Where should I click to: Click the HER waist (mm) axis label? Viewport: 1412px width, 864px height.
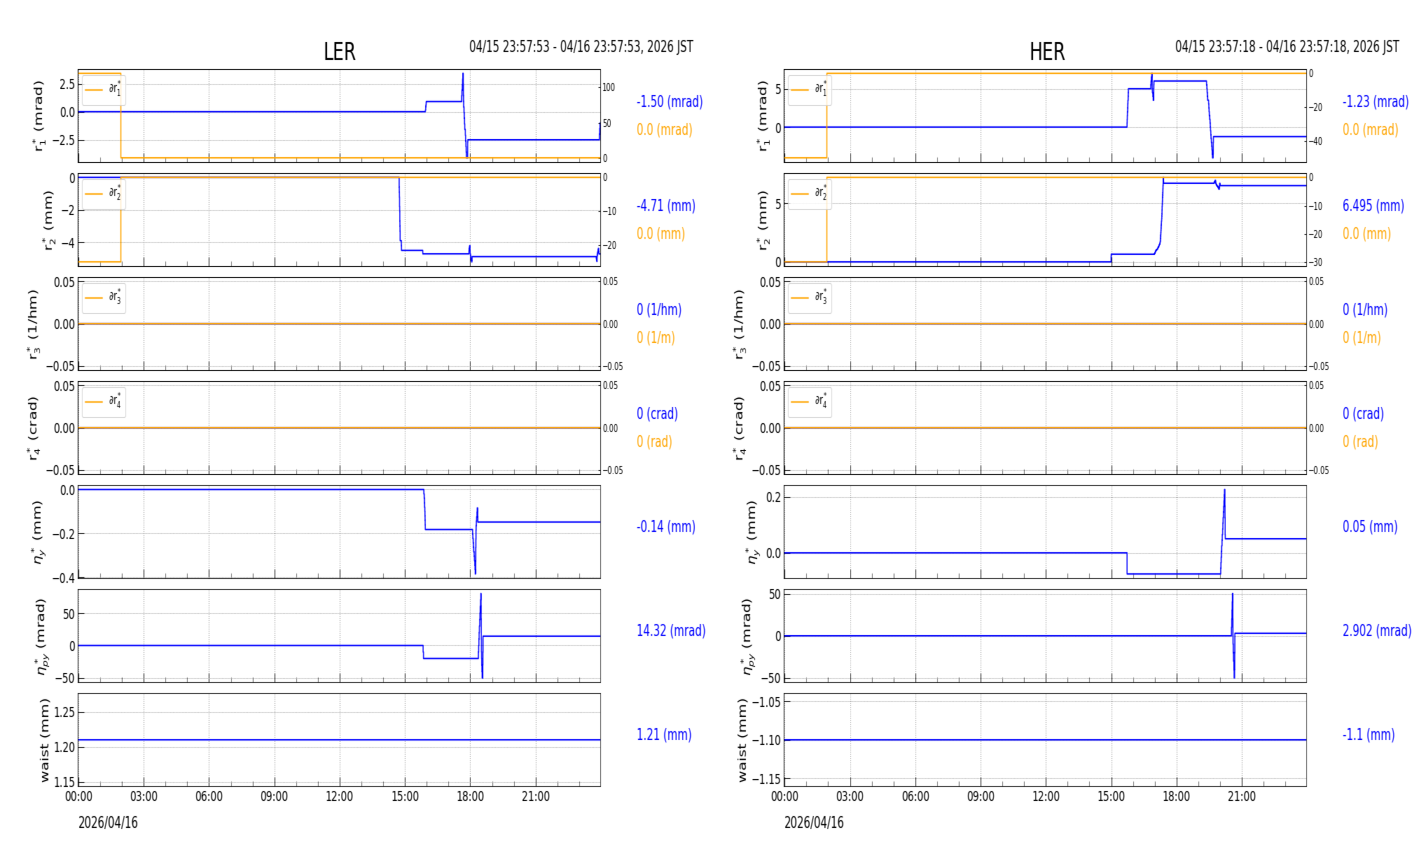click(x=743, y=740)
